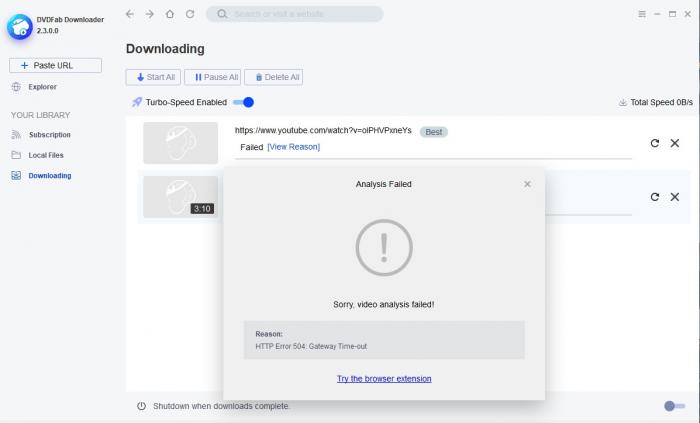700x423 pixels.
Task: Go back with the left arrow
Action: coord(130,14)
